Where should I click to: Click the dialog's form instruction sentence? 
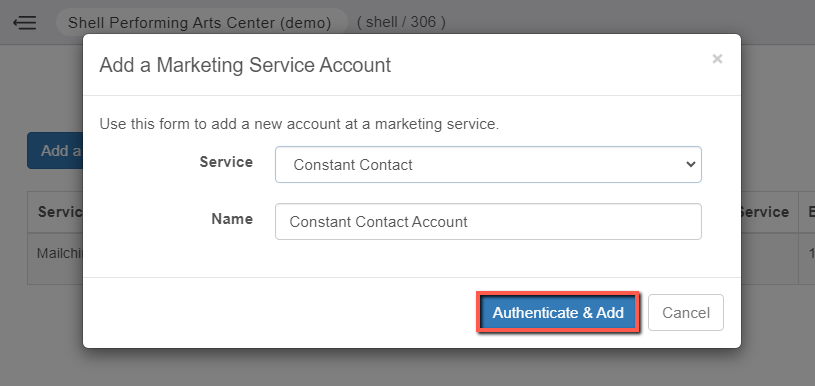[x=299, y=125]
